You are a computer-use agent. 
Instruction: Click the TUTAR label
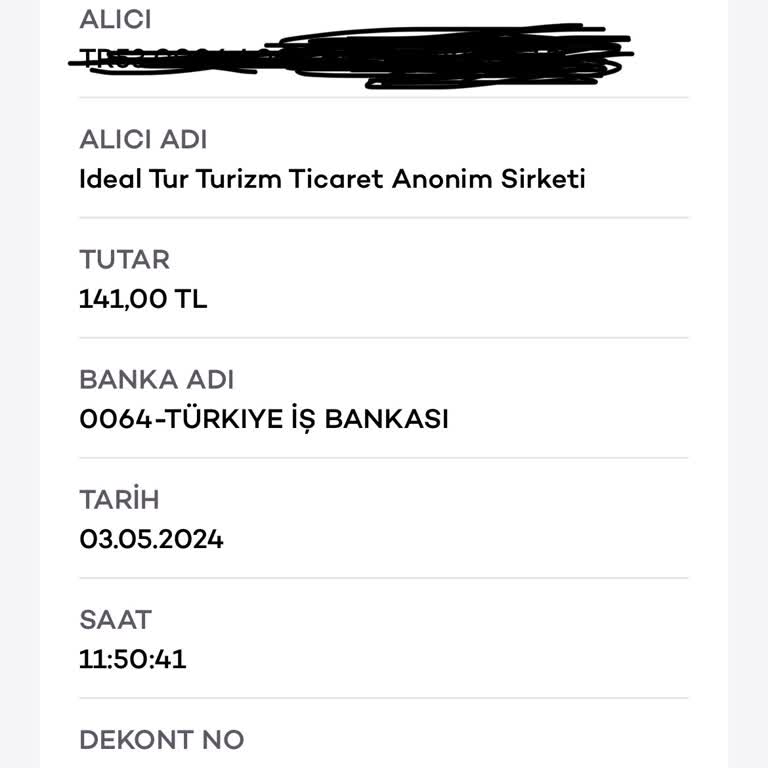[x=124, y=260]
